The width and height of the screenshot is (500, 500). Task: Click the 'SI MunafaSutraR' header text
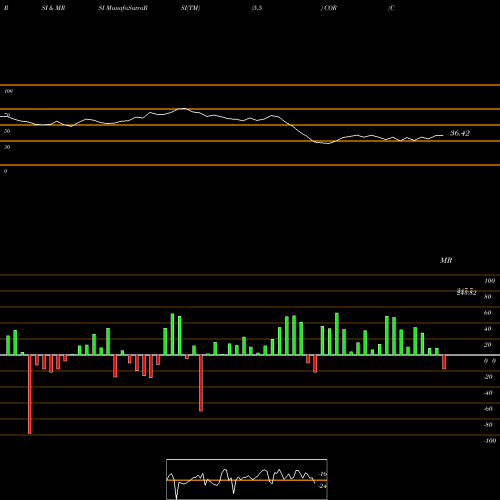[123, 8]
